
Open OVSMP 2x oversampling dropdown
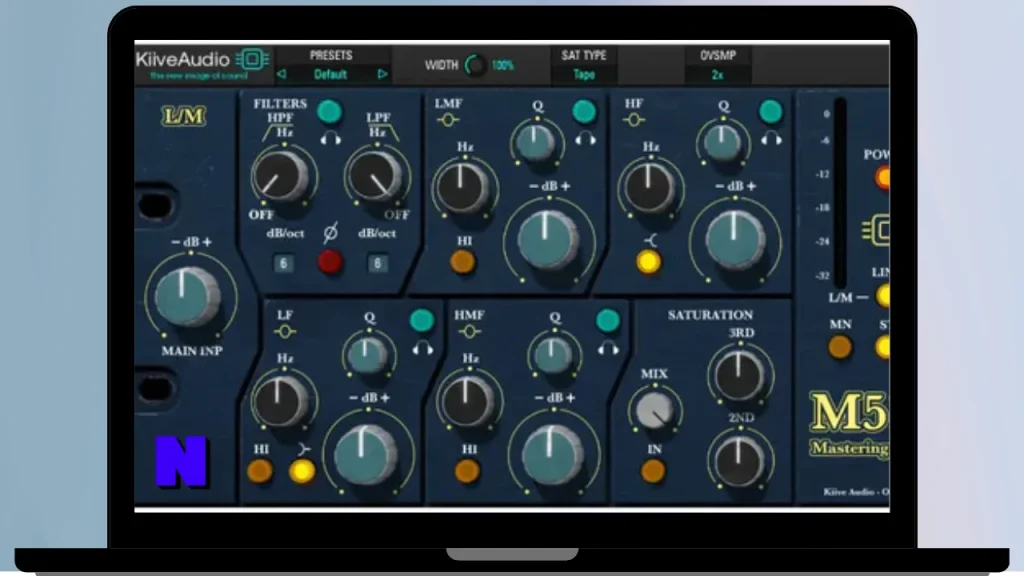718,75
